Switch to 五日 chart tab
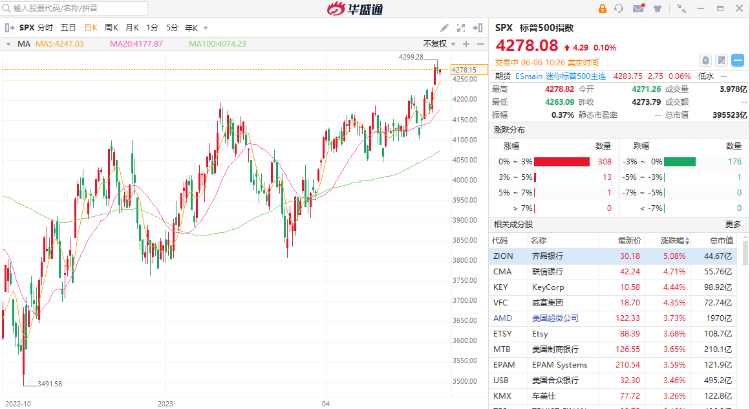The width and height of the screenshot is (750, 409). point(68,28)
